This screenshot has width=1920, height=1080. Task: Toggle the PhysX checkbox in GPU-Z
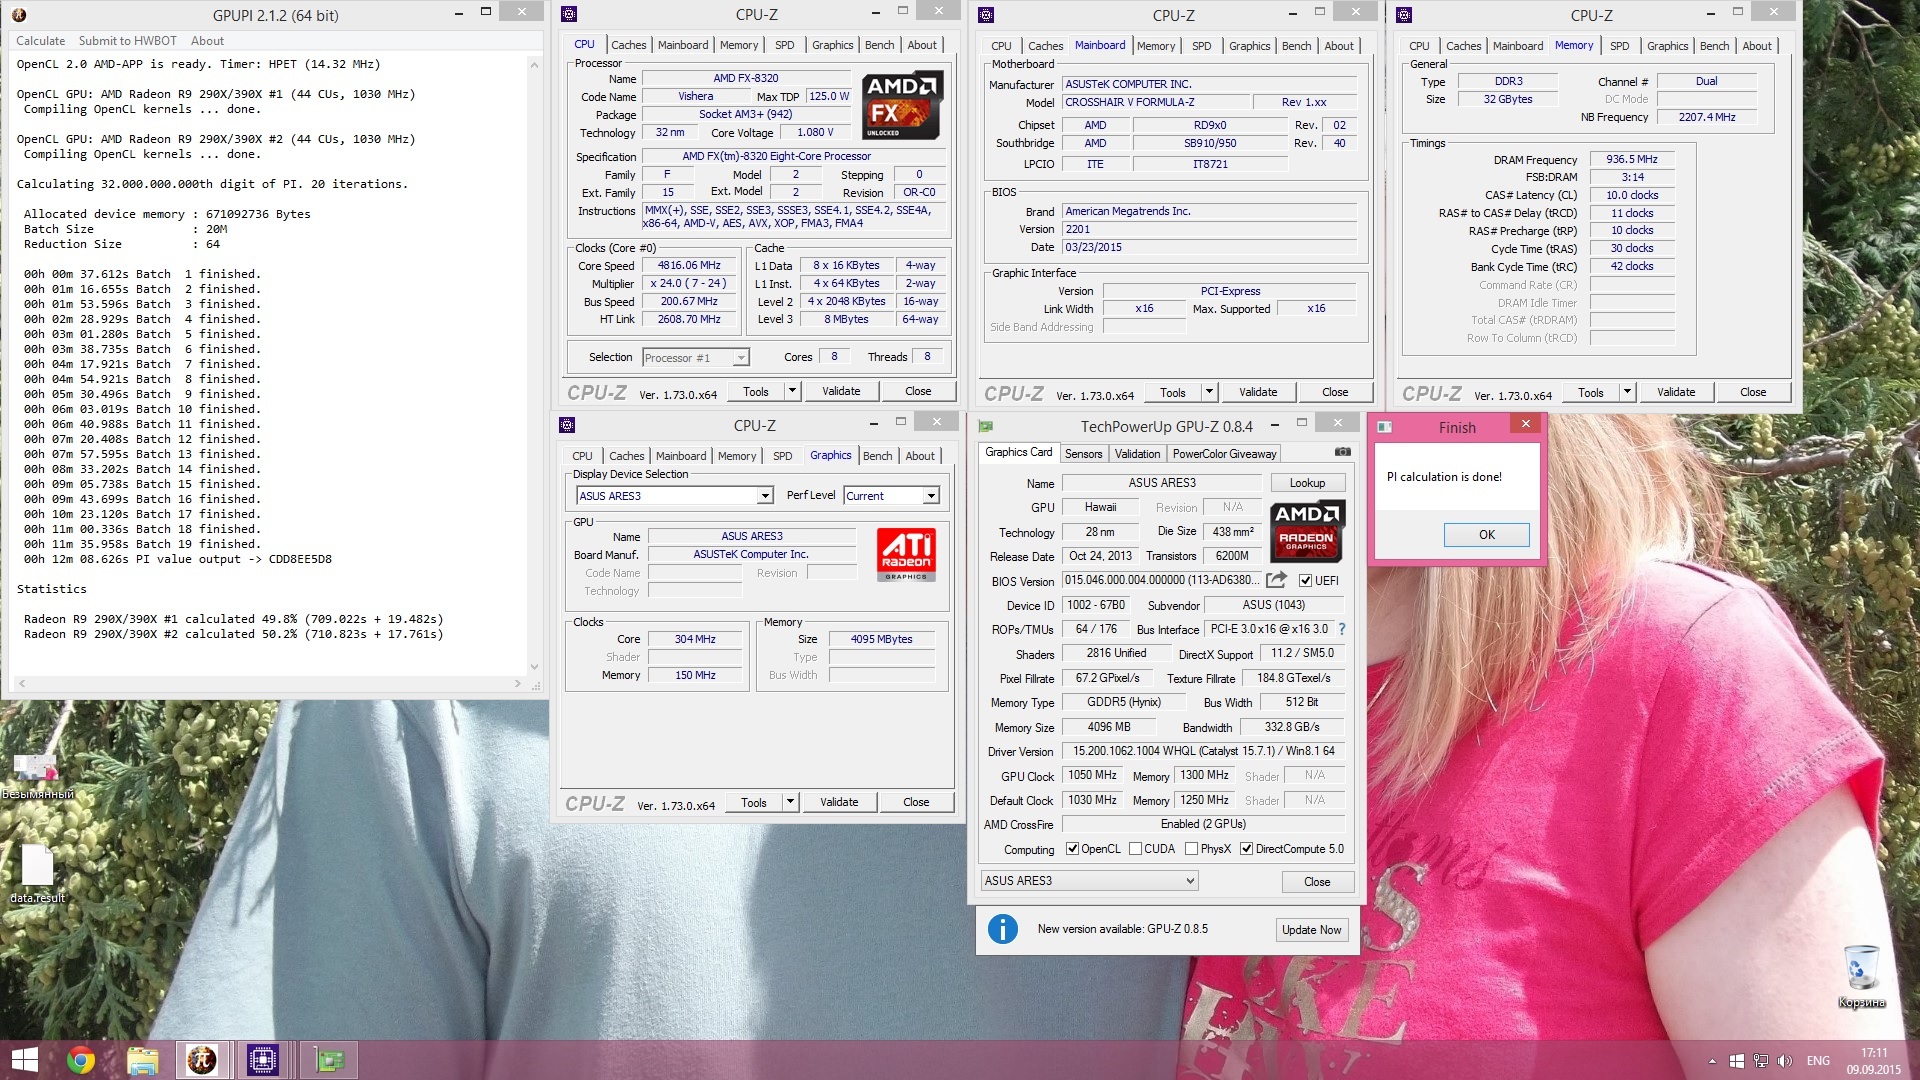pyautogui.click(x=1191, y=849)
